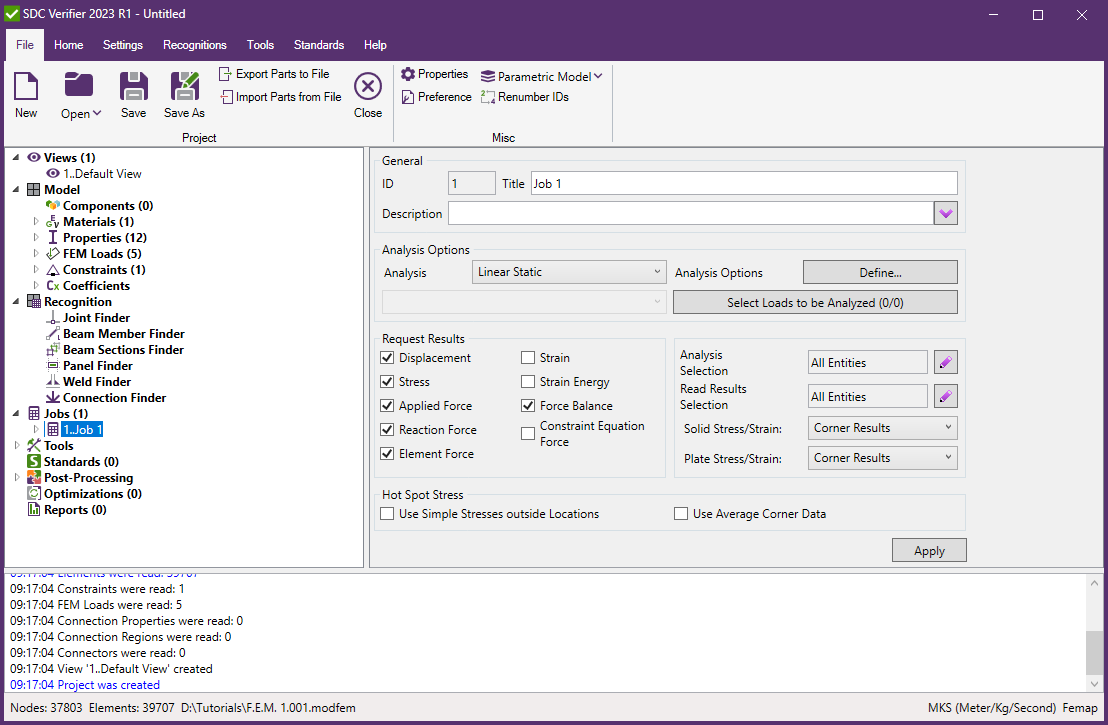Check Use Average Corner Data
This screenshot has width=1108, height=725.
pos(681,513)
